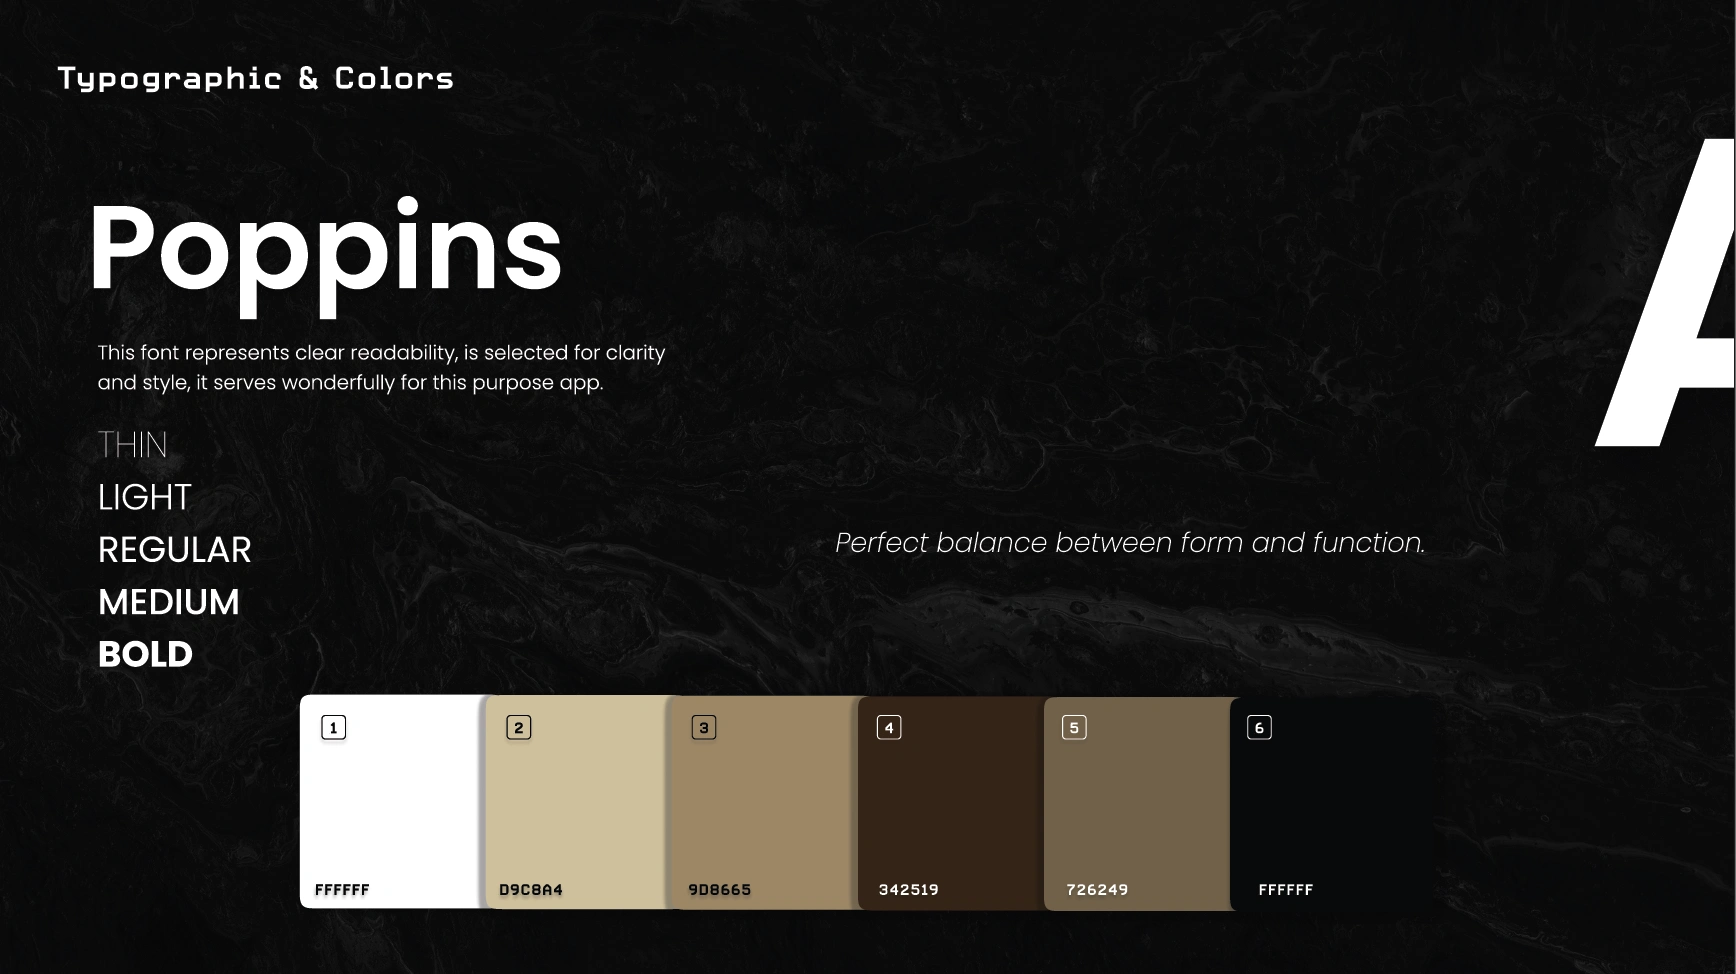
Task: Click the number 3 badge on tan swatch
Action: point(704,728)
